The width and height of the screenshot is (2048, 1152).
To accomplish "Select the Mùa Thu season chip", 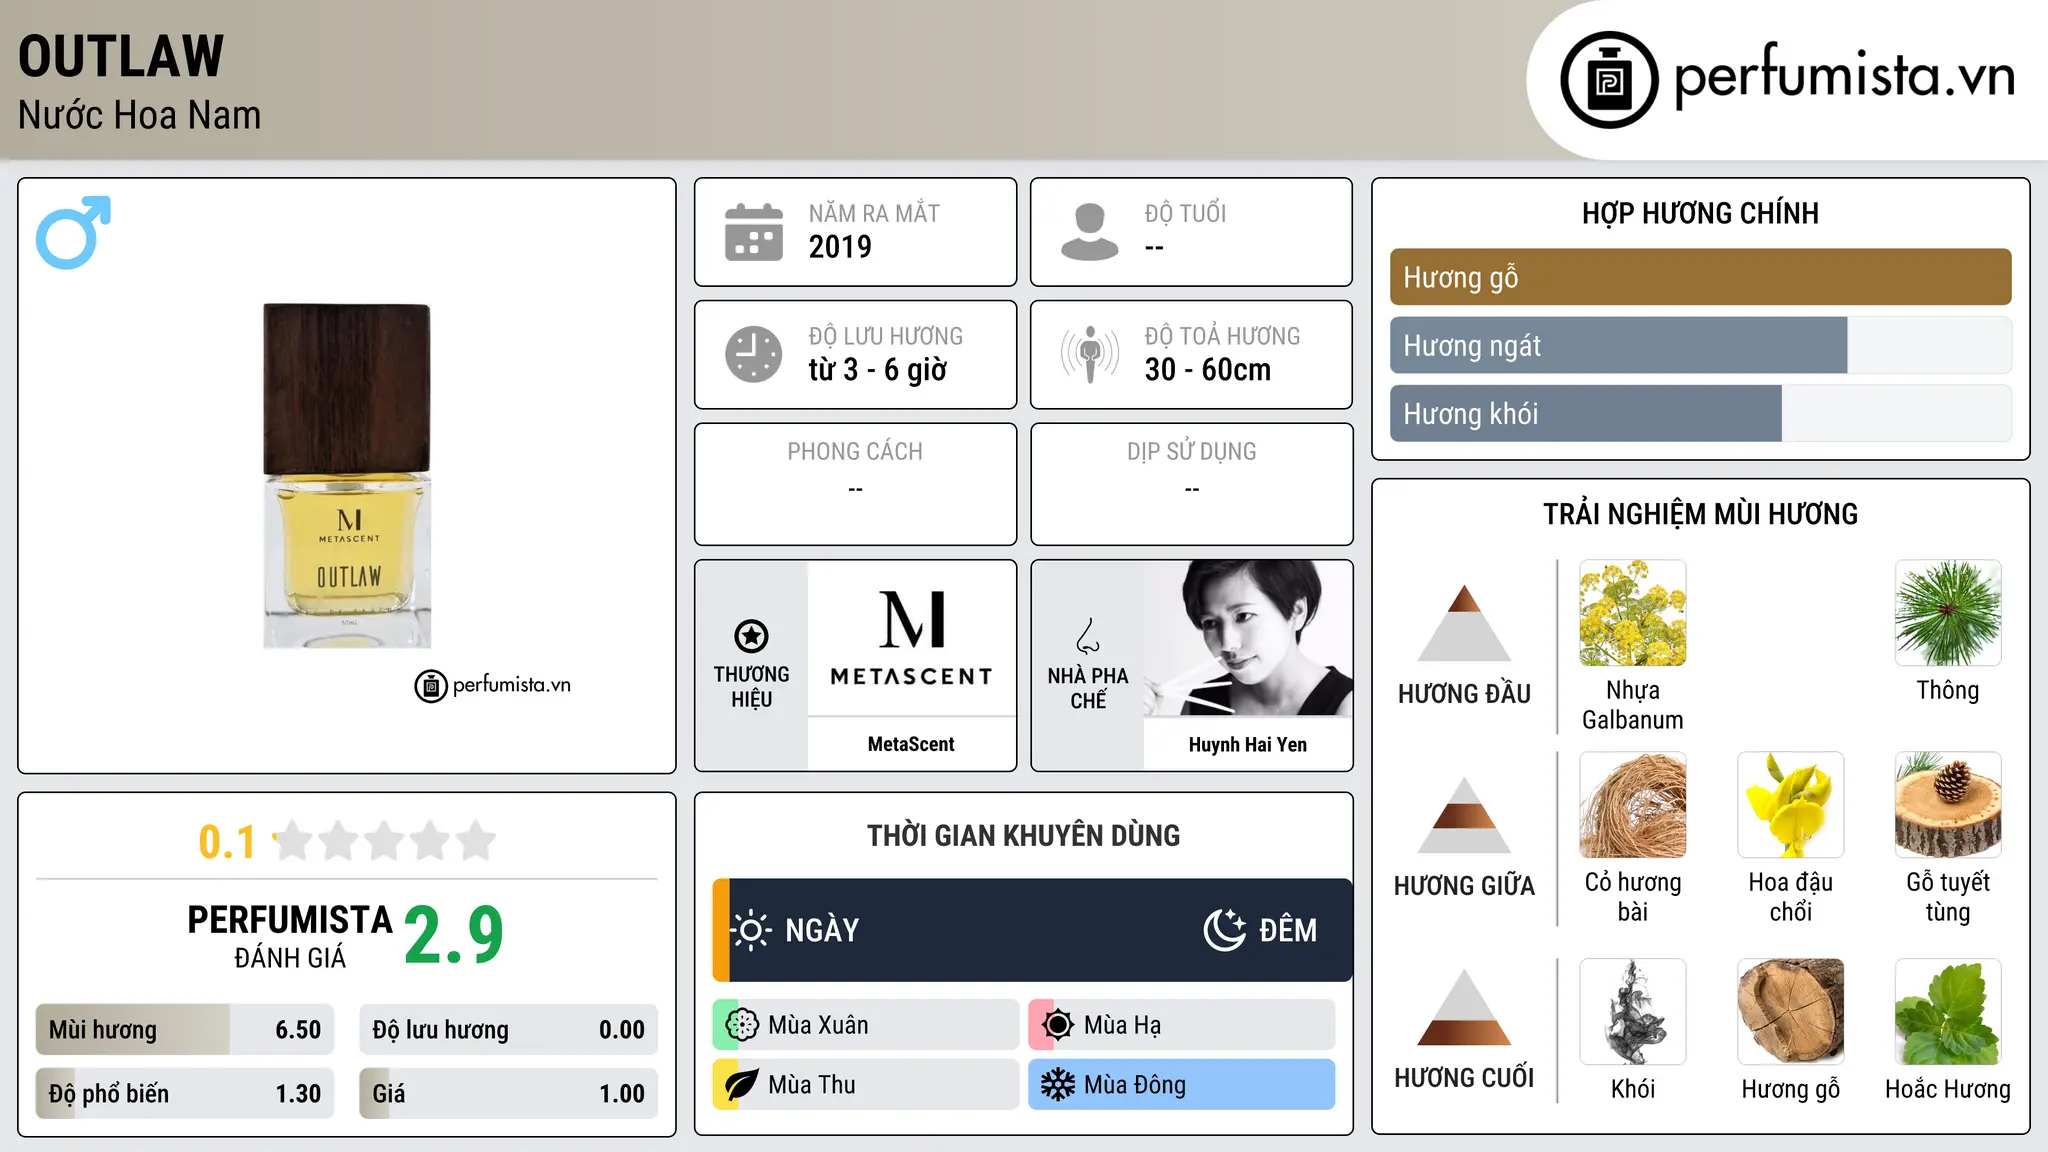I will [x=866, y=1085].
